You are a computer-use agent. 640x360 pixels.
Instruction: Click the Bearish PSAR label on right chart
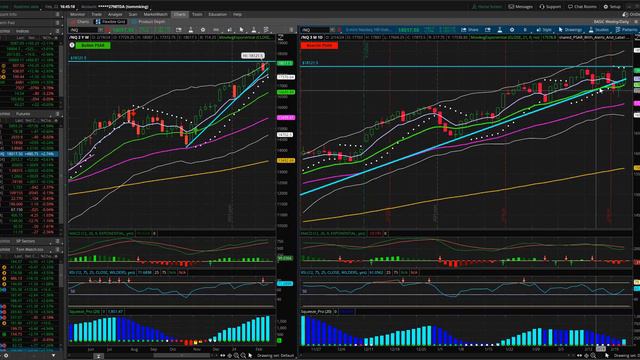(319, 45)
